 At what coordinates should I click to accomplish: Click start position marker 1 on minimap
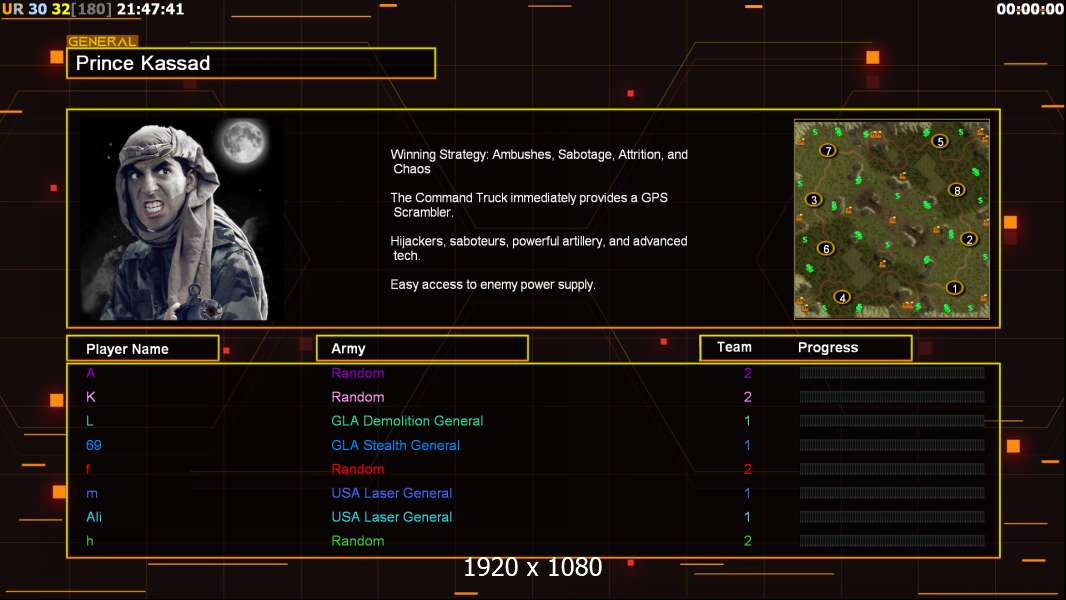955,288
